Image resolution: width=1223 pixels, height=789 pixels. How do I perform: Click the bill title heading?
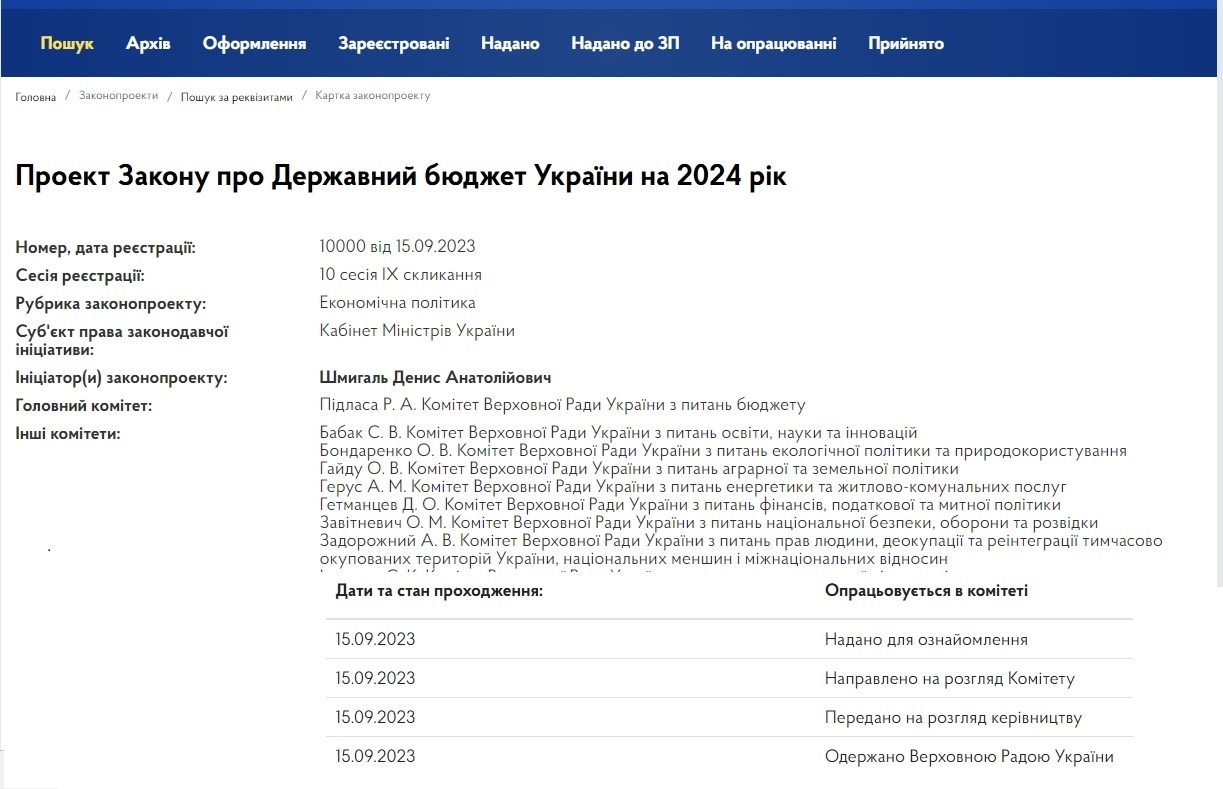click(x=401, y=177)
